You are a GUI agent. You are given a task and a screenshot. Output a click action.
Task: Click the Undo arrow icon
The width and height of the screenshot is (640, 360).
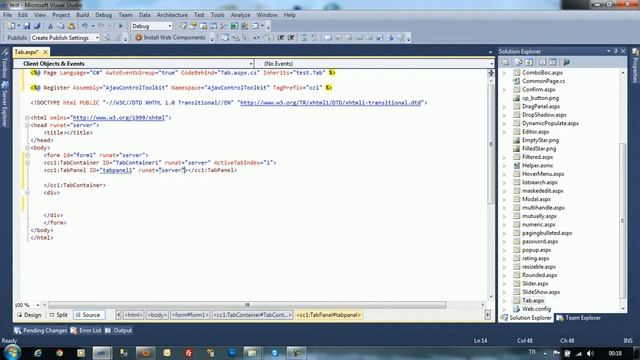[84, 26]
